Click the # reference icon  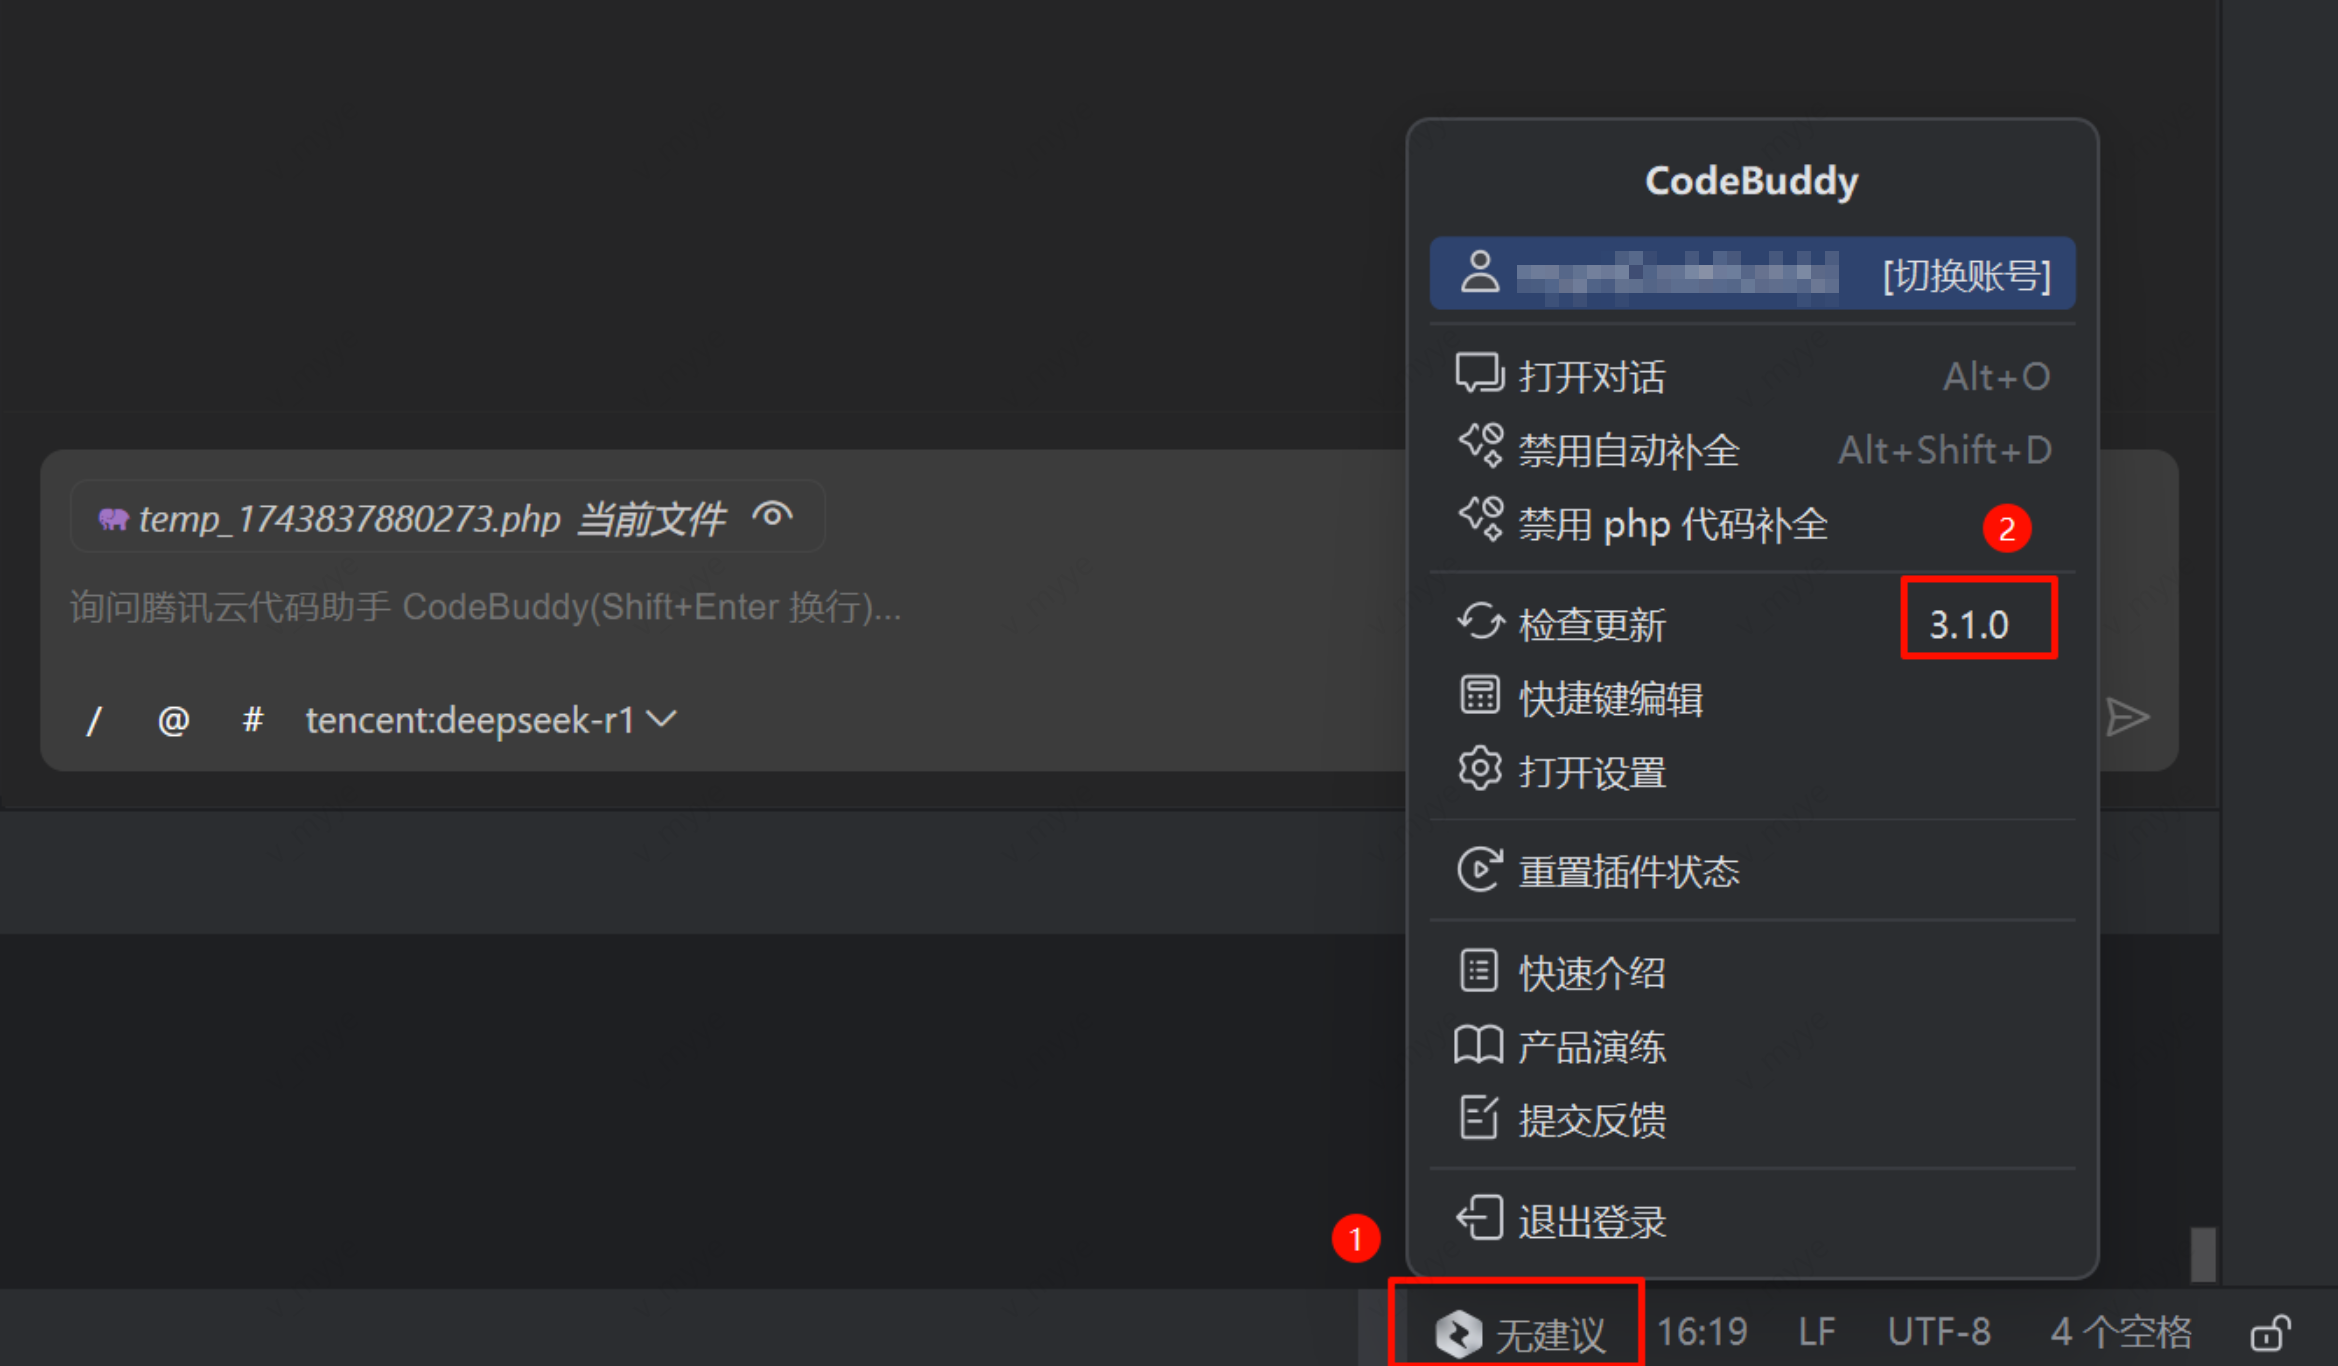pyautogui.click(x=252, y=719)
